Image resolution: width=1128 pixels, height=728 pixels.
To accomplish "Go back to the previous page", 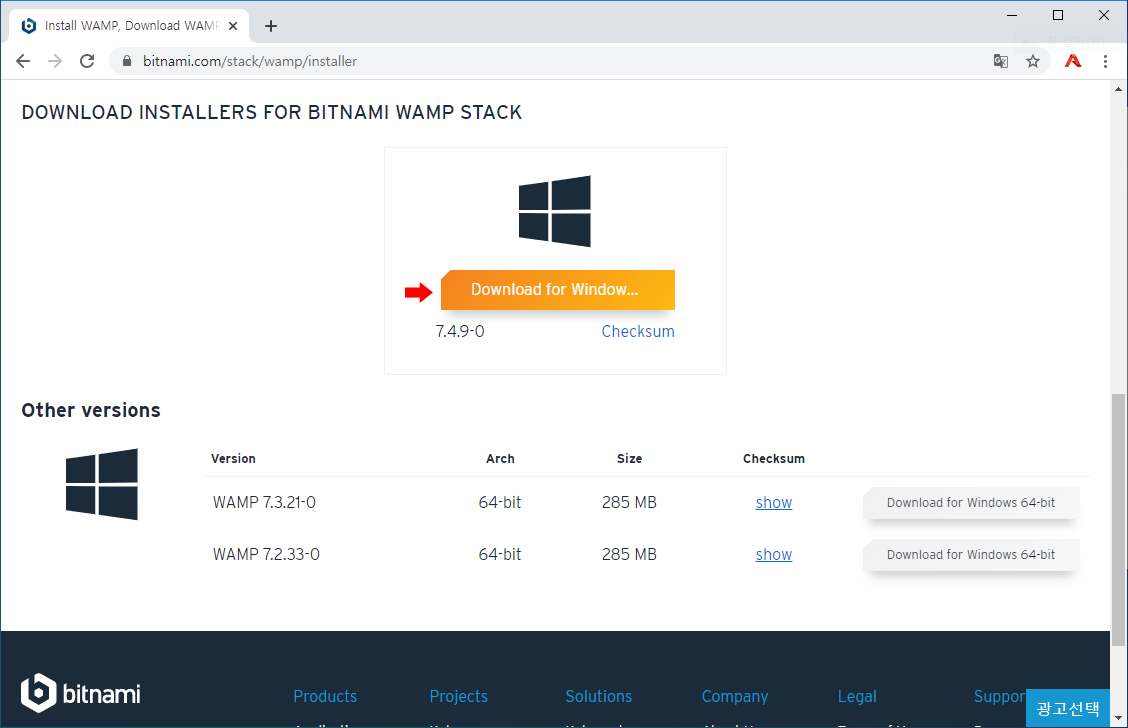I will (x=23, y=61).
